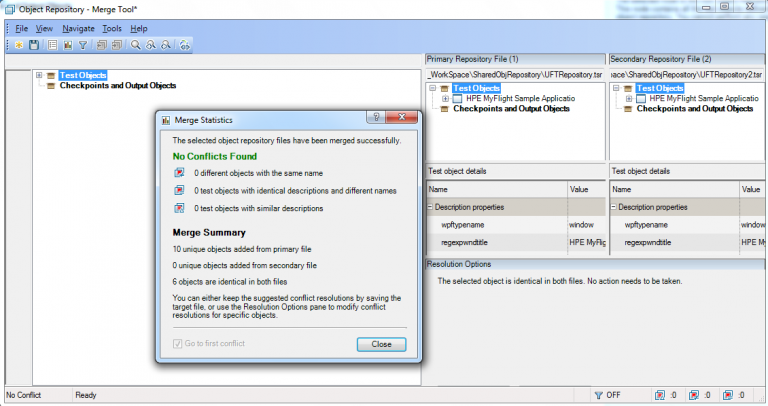Expand HPE MyFlight node in Primary Repository pane
Viewport: 768px width, 406px height.
pyautogui.click(x=445, y=99)
